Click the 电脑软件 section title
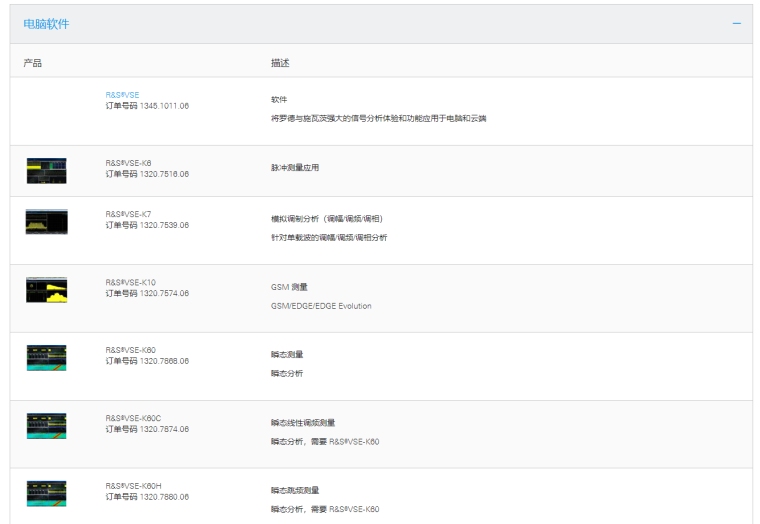The width and height of the screenshot is (760, 524). pos(47,24)
